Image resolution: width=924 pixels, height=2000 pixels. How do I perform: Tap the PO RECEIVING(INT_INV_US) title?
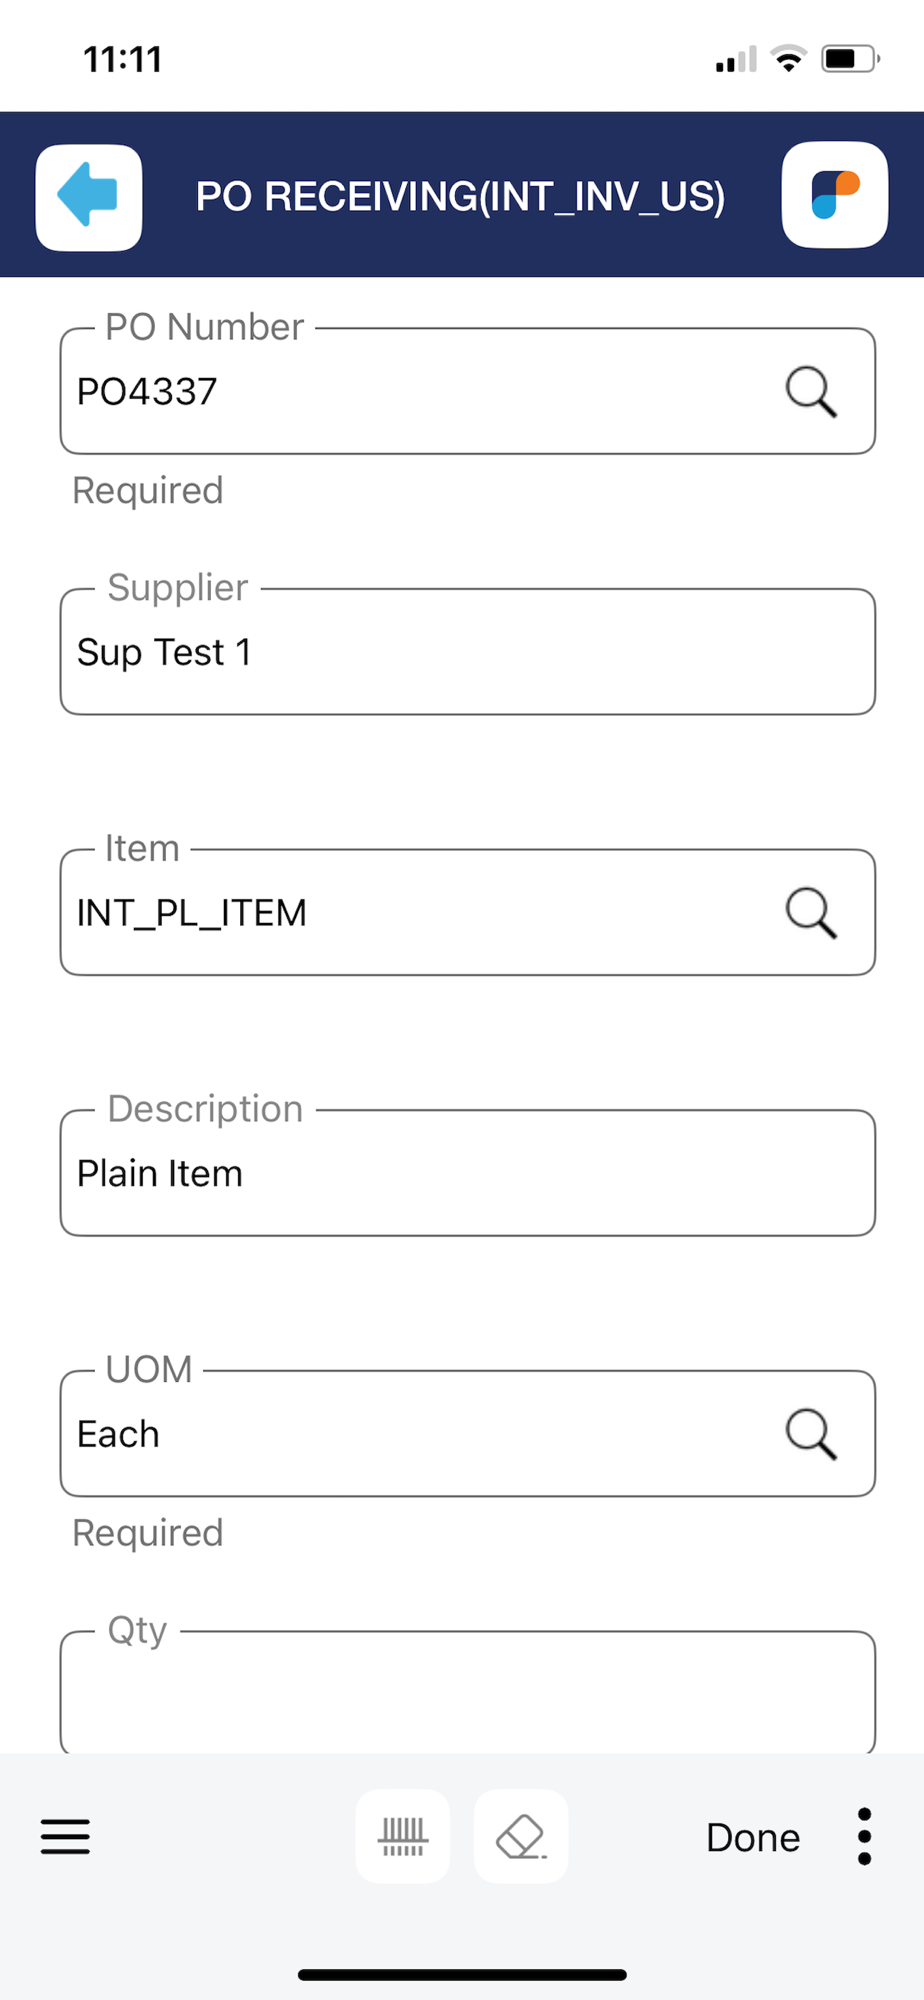coord(460,196)
